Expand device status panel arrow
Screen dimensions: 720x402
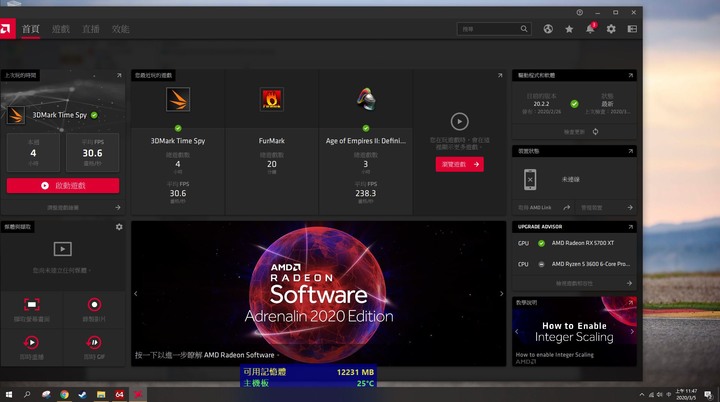pyautogui.click(x=630, y=151)
